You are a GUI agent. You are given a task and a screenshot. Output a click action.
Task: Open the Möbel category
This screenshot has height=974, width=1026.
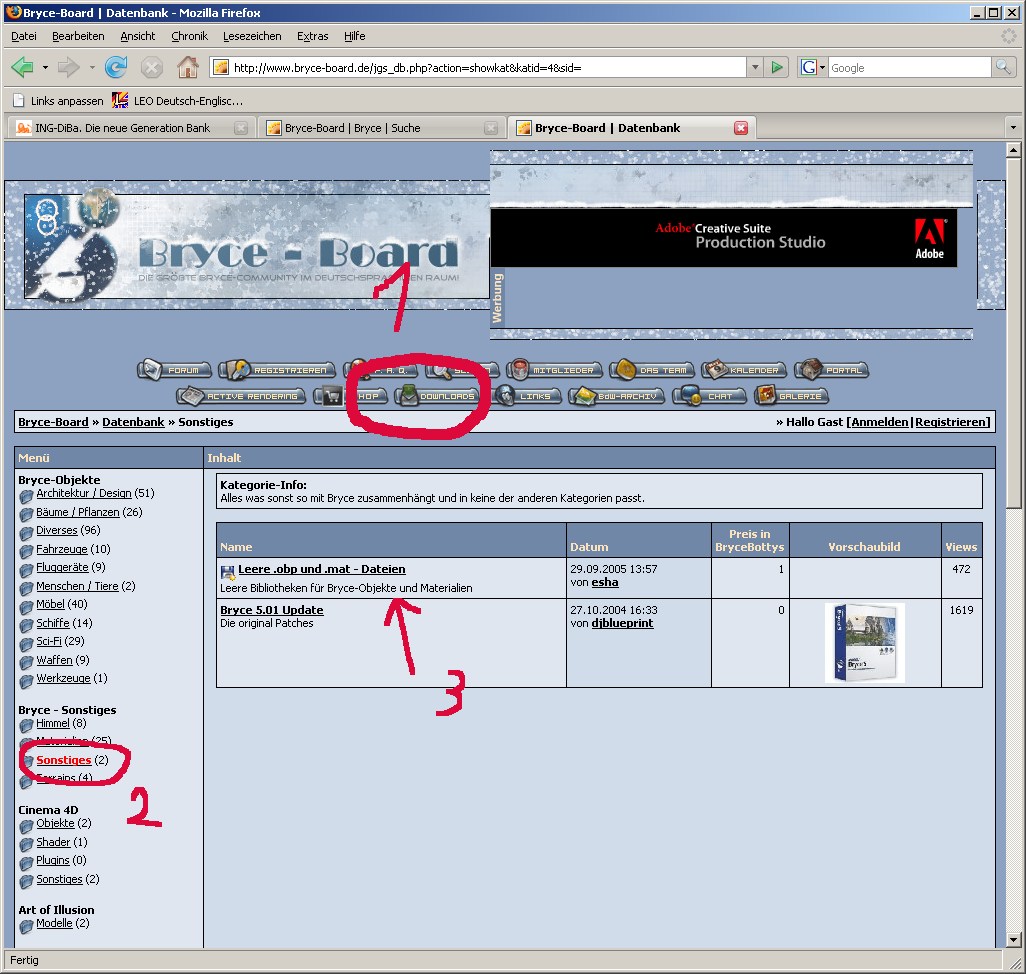point(50,604)
